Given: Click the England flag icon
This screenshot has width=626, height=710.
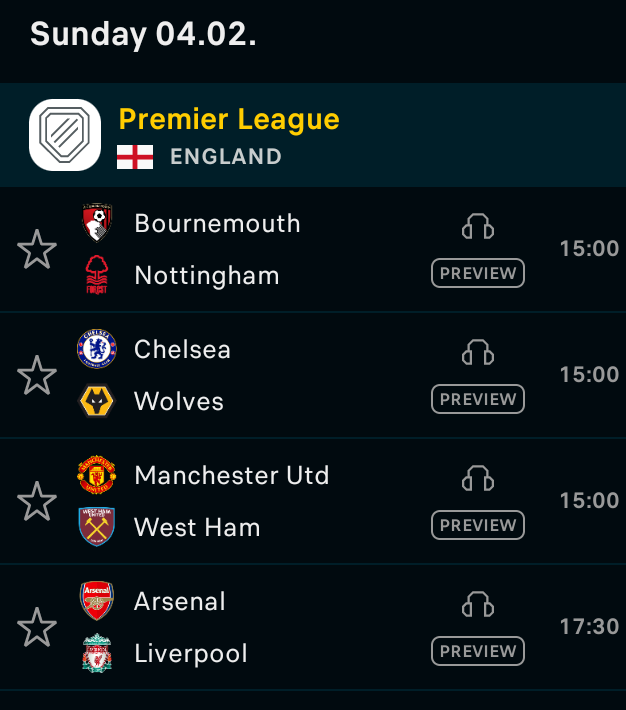Looking at the screenshot, I should tap(135, 157).
